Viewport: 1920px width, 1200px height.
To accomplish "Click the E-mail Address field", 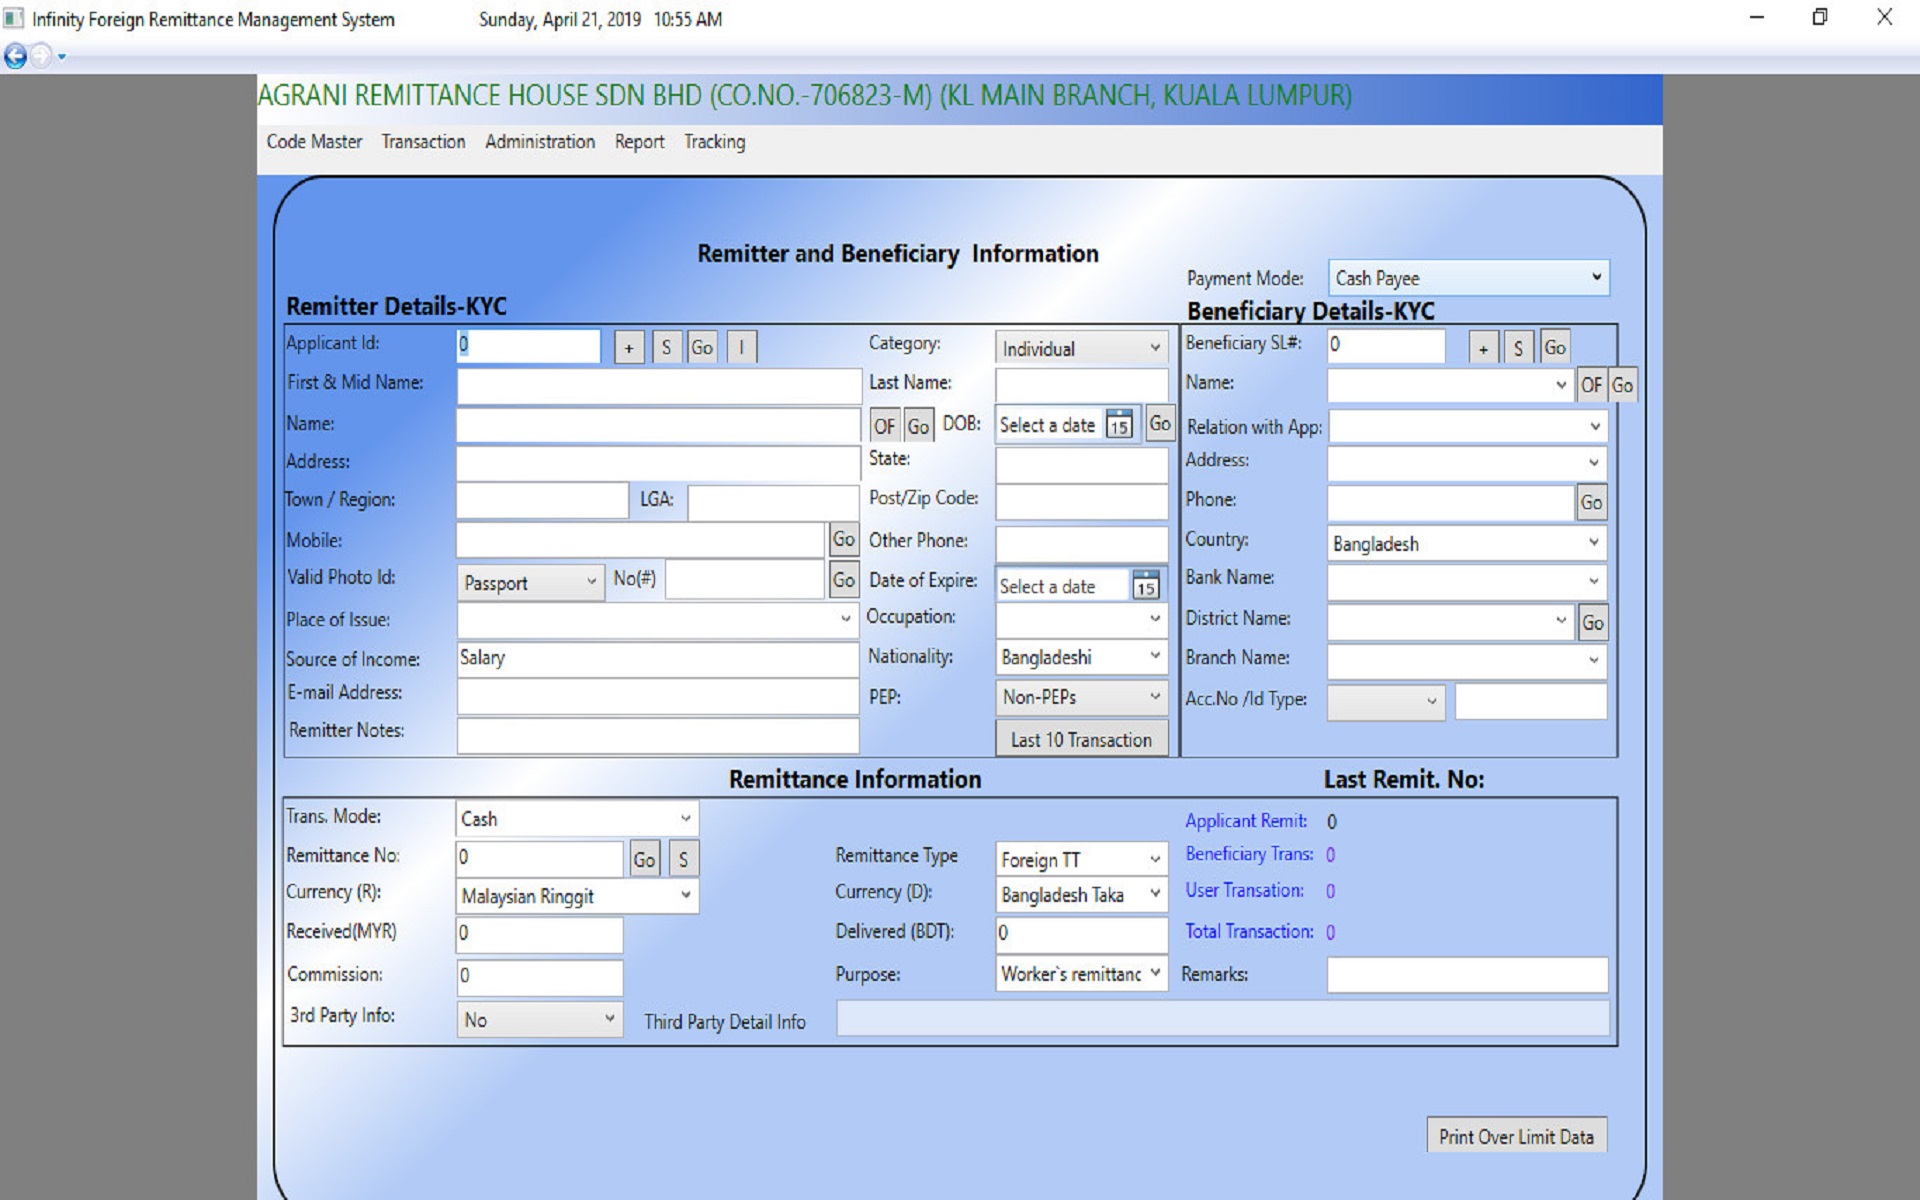I will click(658, 696).
